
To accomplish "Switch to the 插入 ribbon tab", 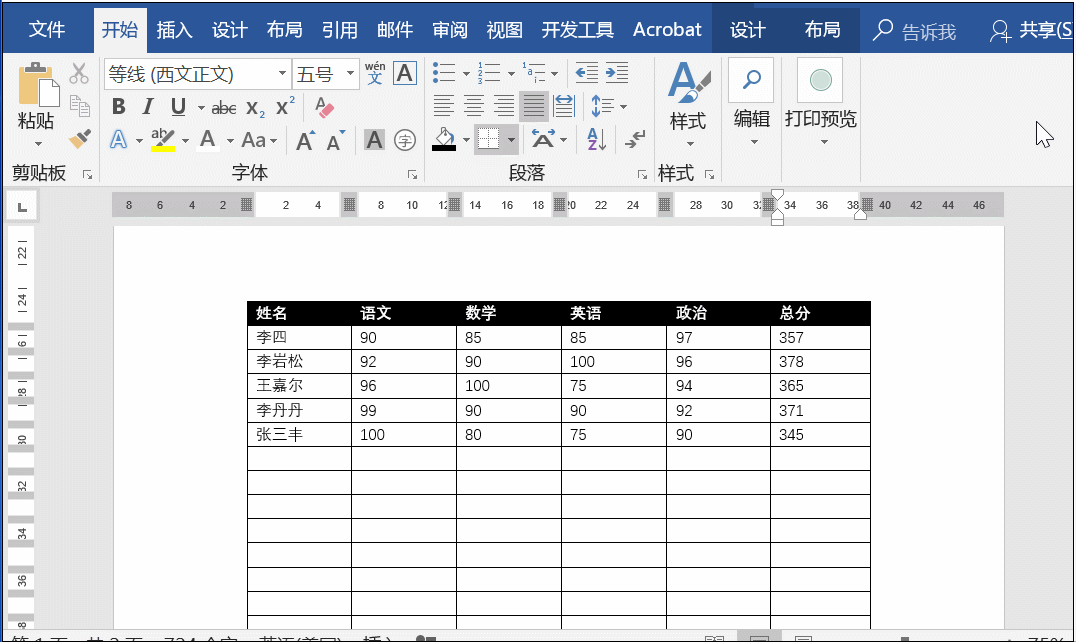I will tap(174, 29).
